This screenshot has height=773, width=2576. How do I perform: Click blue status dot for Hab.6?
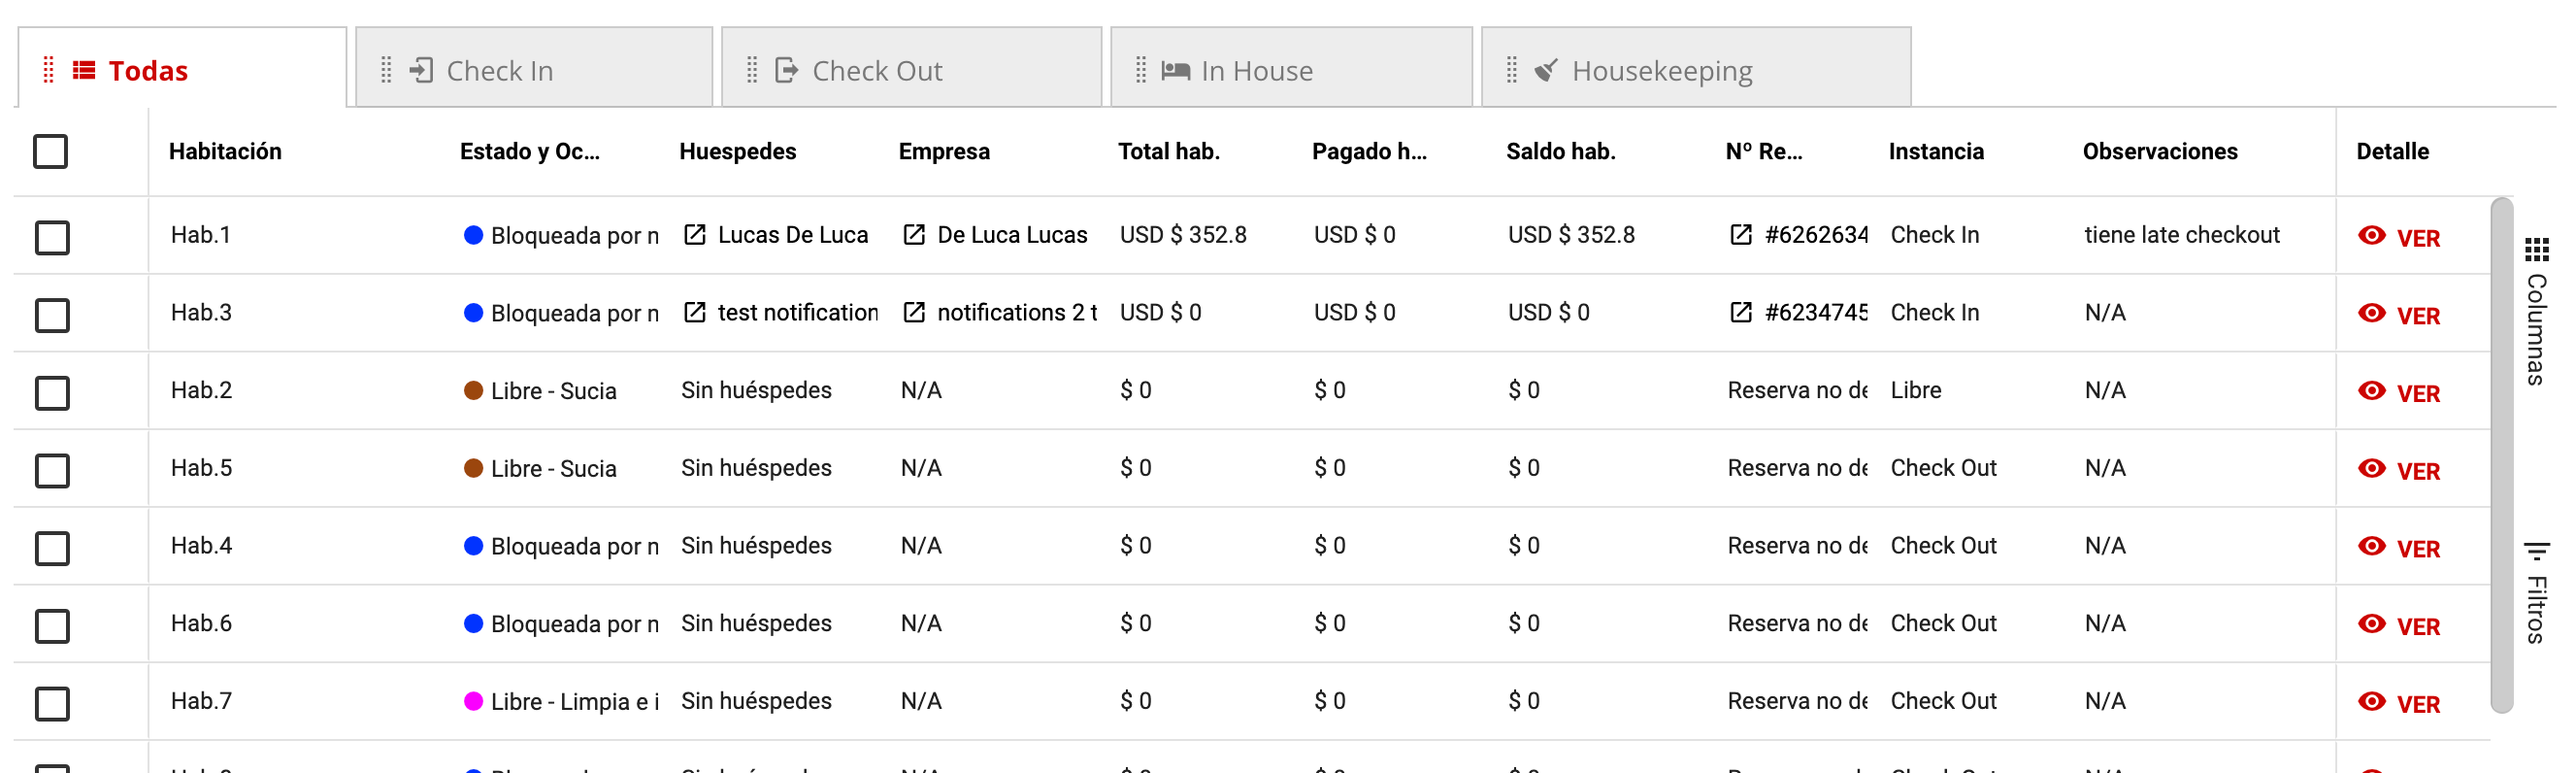474,624
